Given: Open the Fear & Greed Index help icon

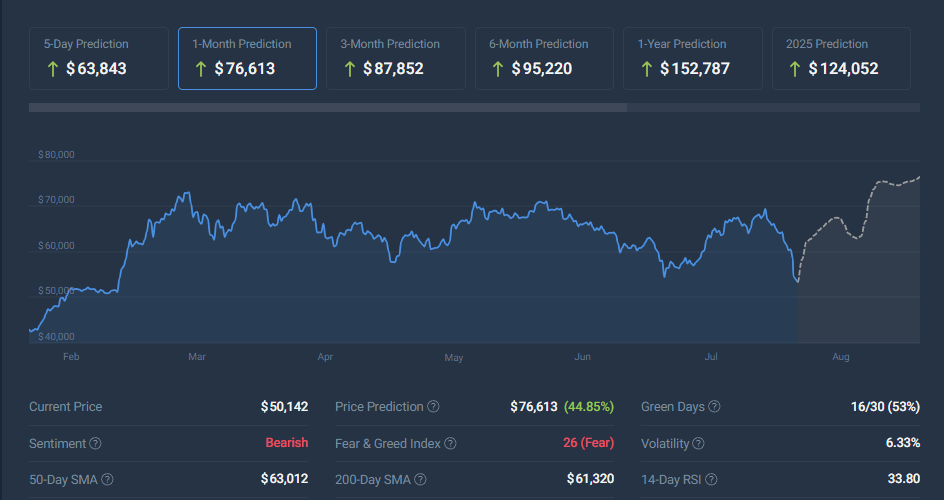Looking at the screenshot, I should click(x=450, y=443).
